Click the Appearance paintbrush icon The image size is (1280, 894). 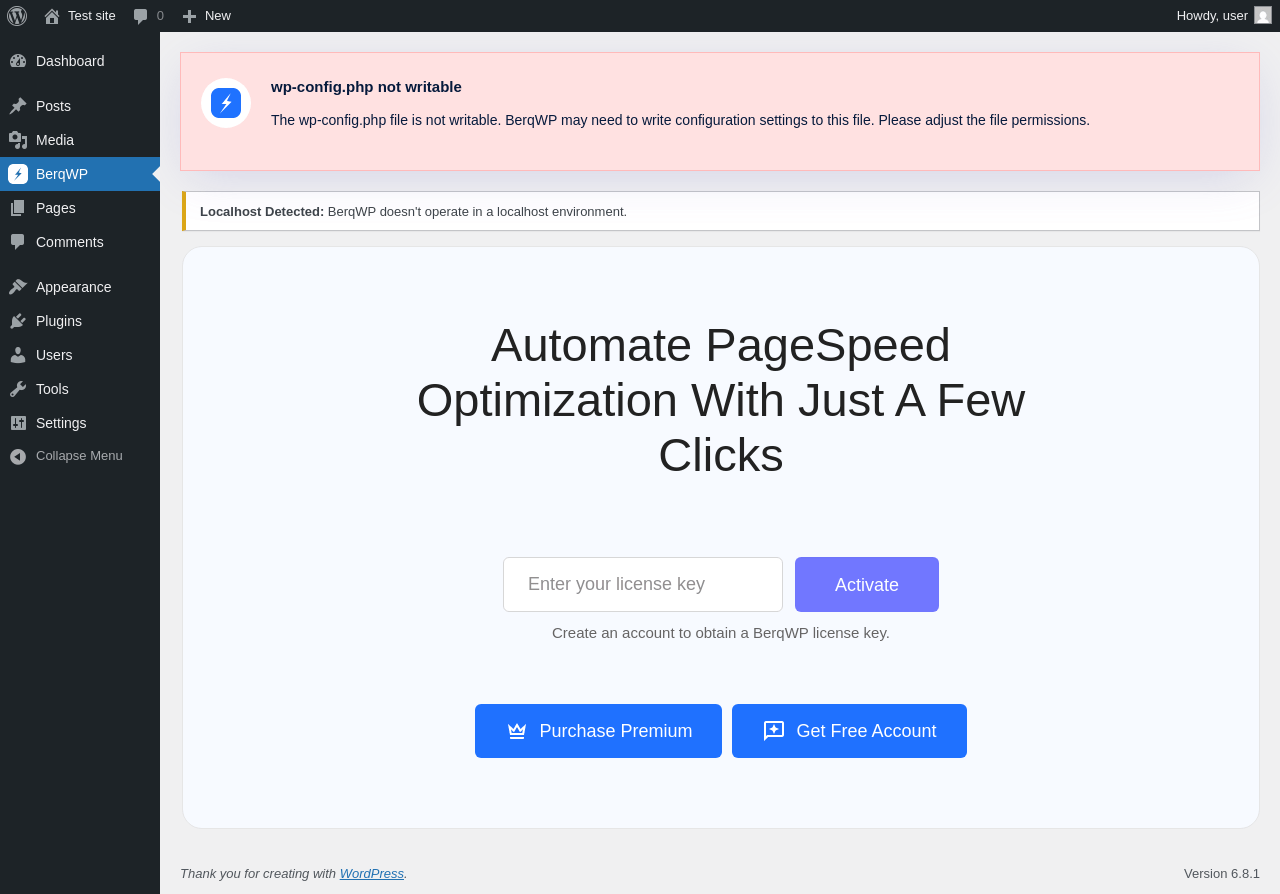click(x=18, y=287)
